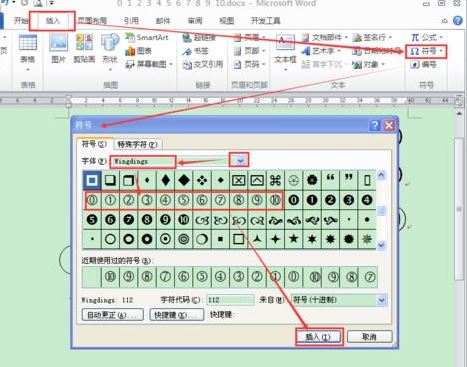This screenshot has height=367, width=467.
Task: Select the four-diamond ❖ symbol in grid
Action: (x=202, y=180)
